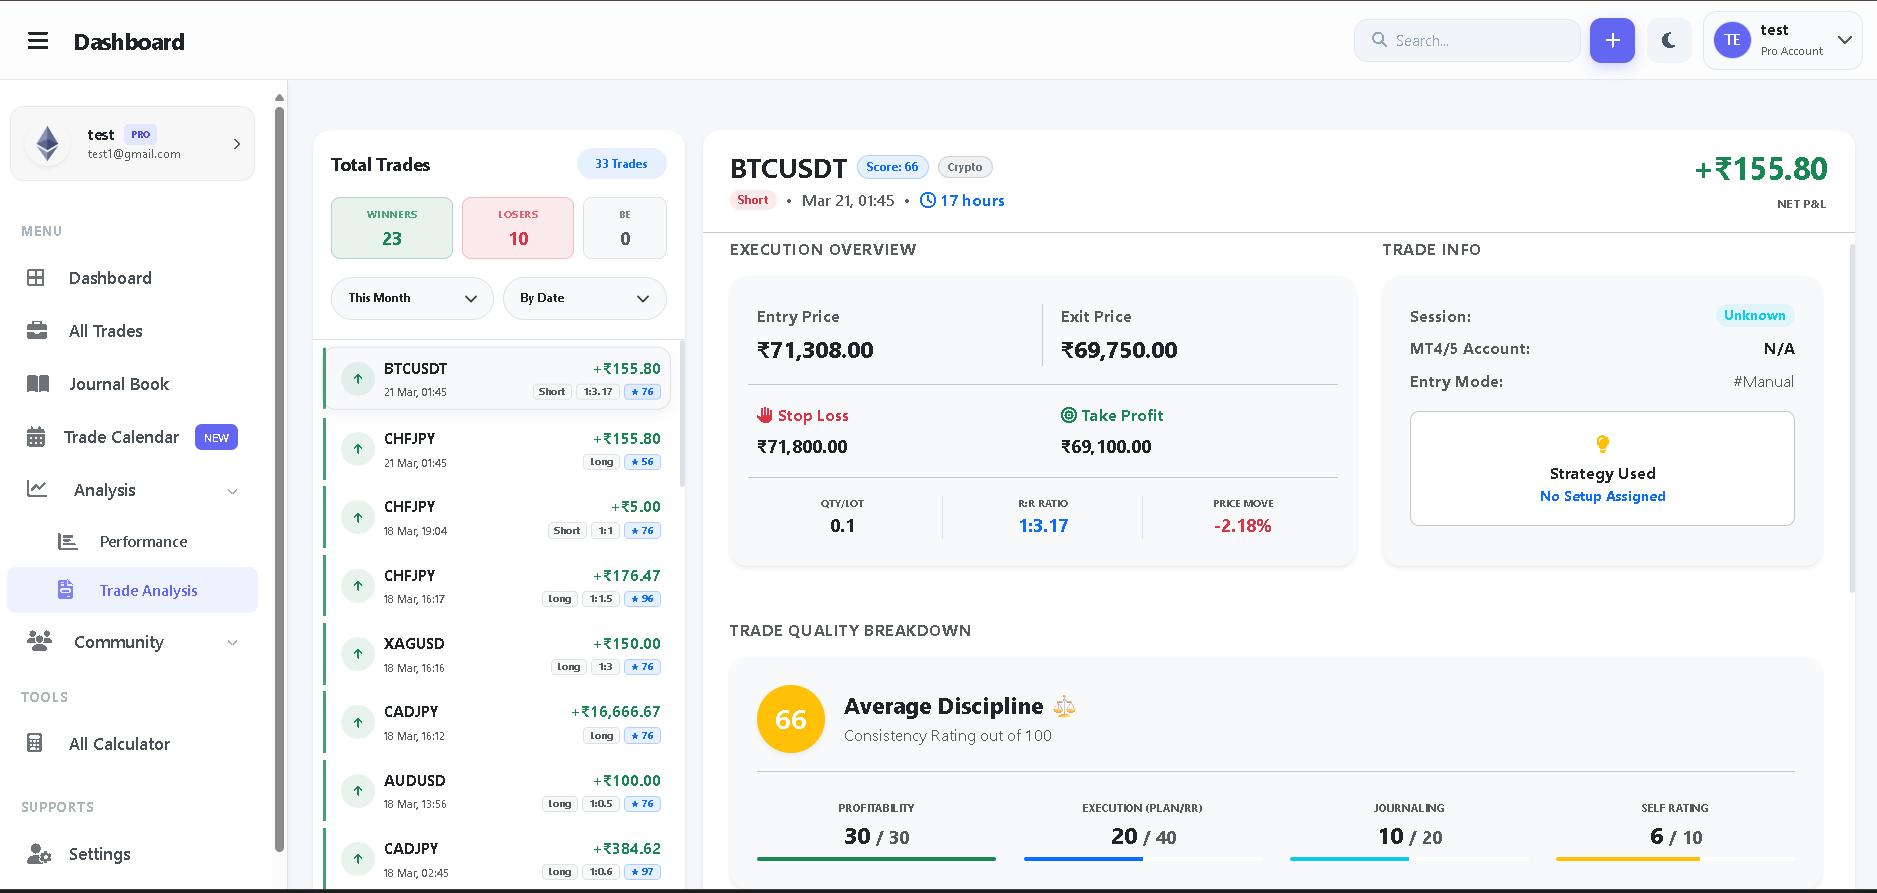The image size is (1877, 893).
Task: Click the All Trades briefcase icon
Action: pyautogui.click(x=37, y=331)
